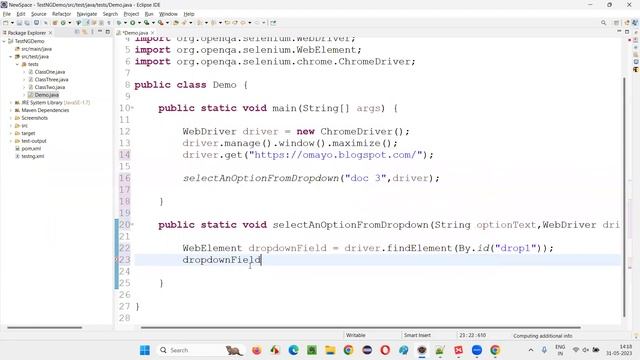Fold the main method at line 10
640x360 pixels.
(133, 108)
